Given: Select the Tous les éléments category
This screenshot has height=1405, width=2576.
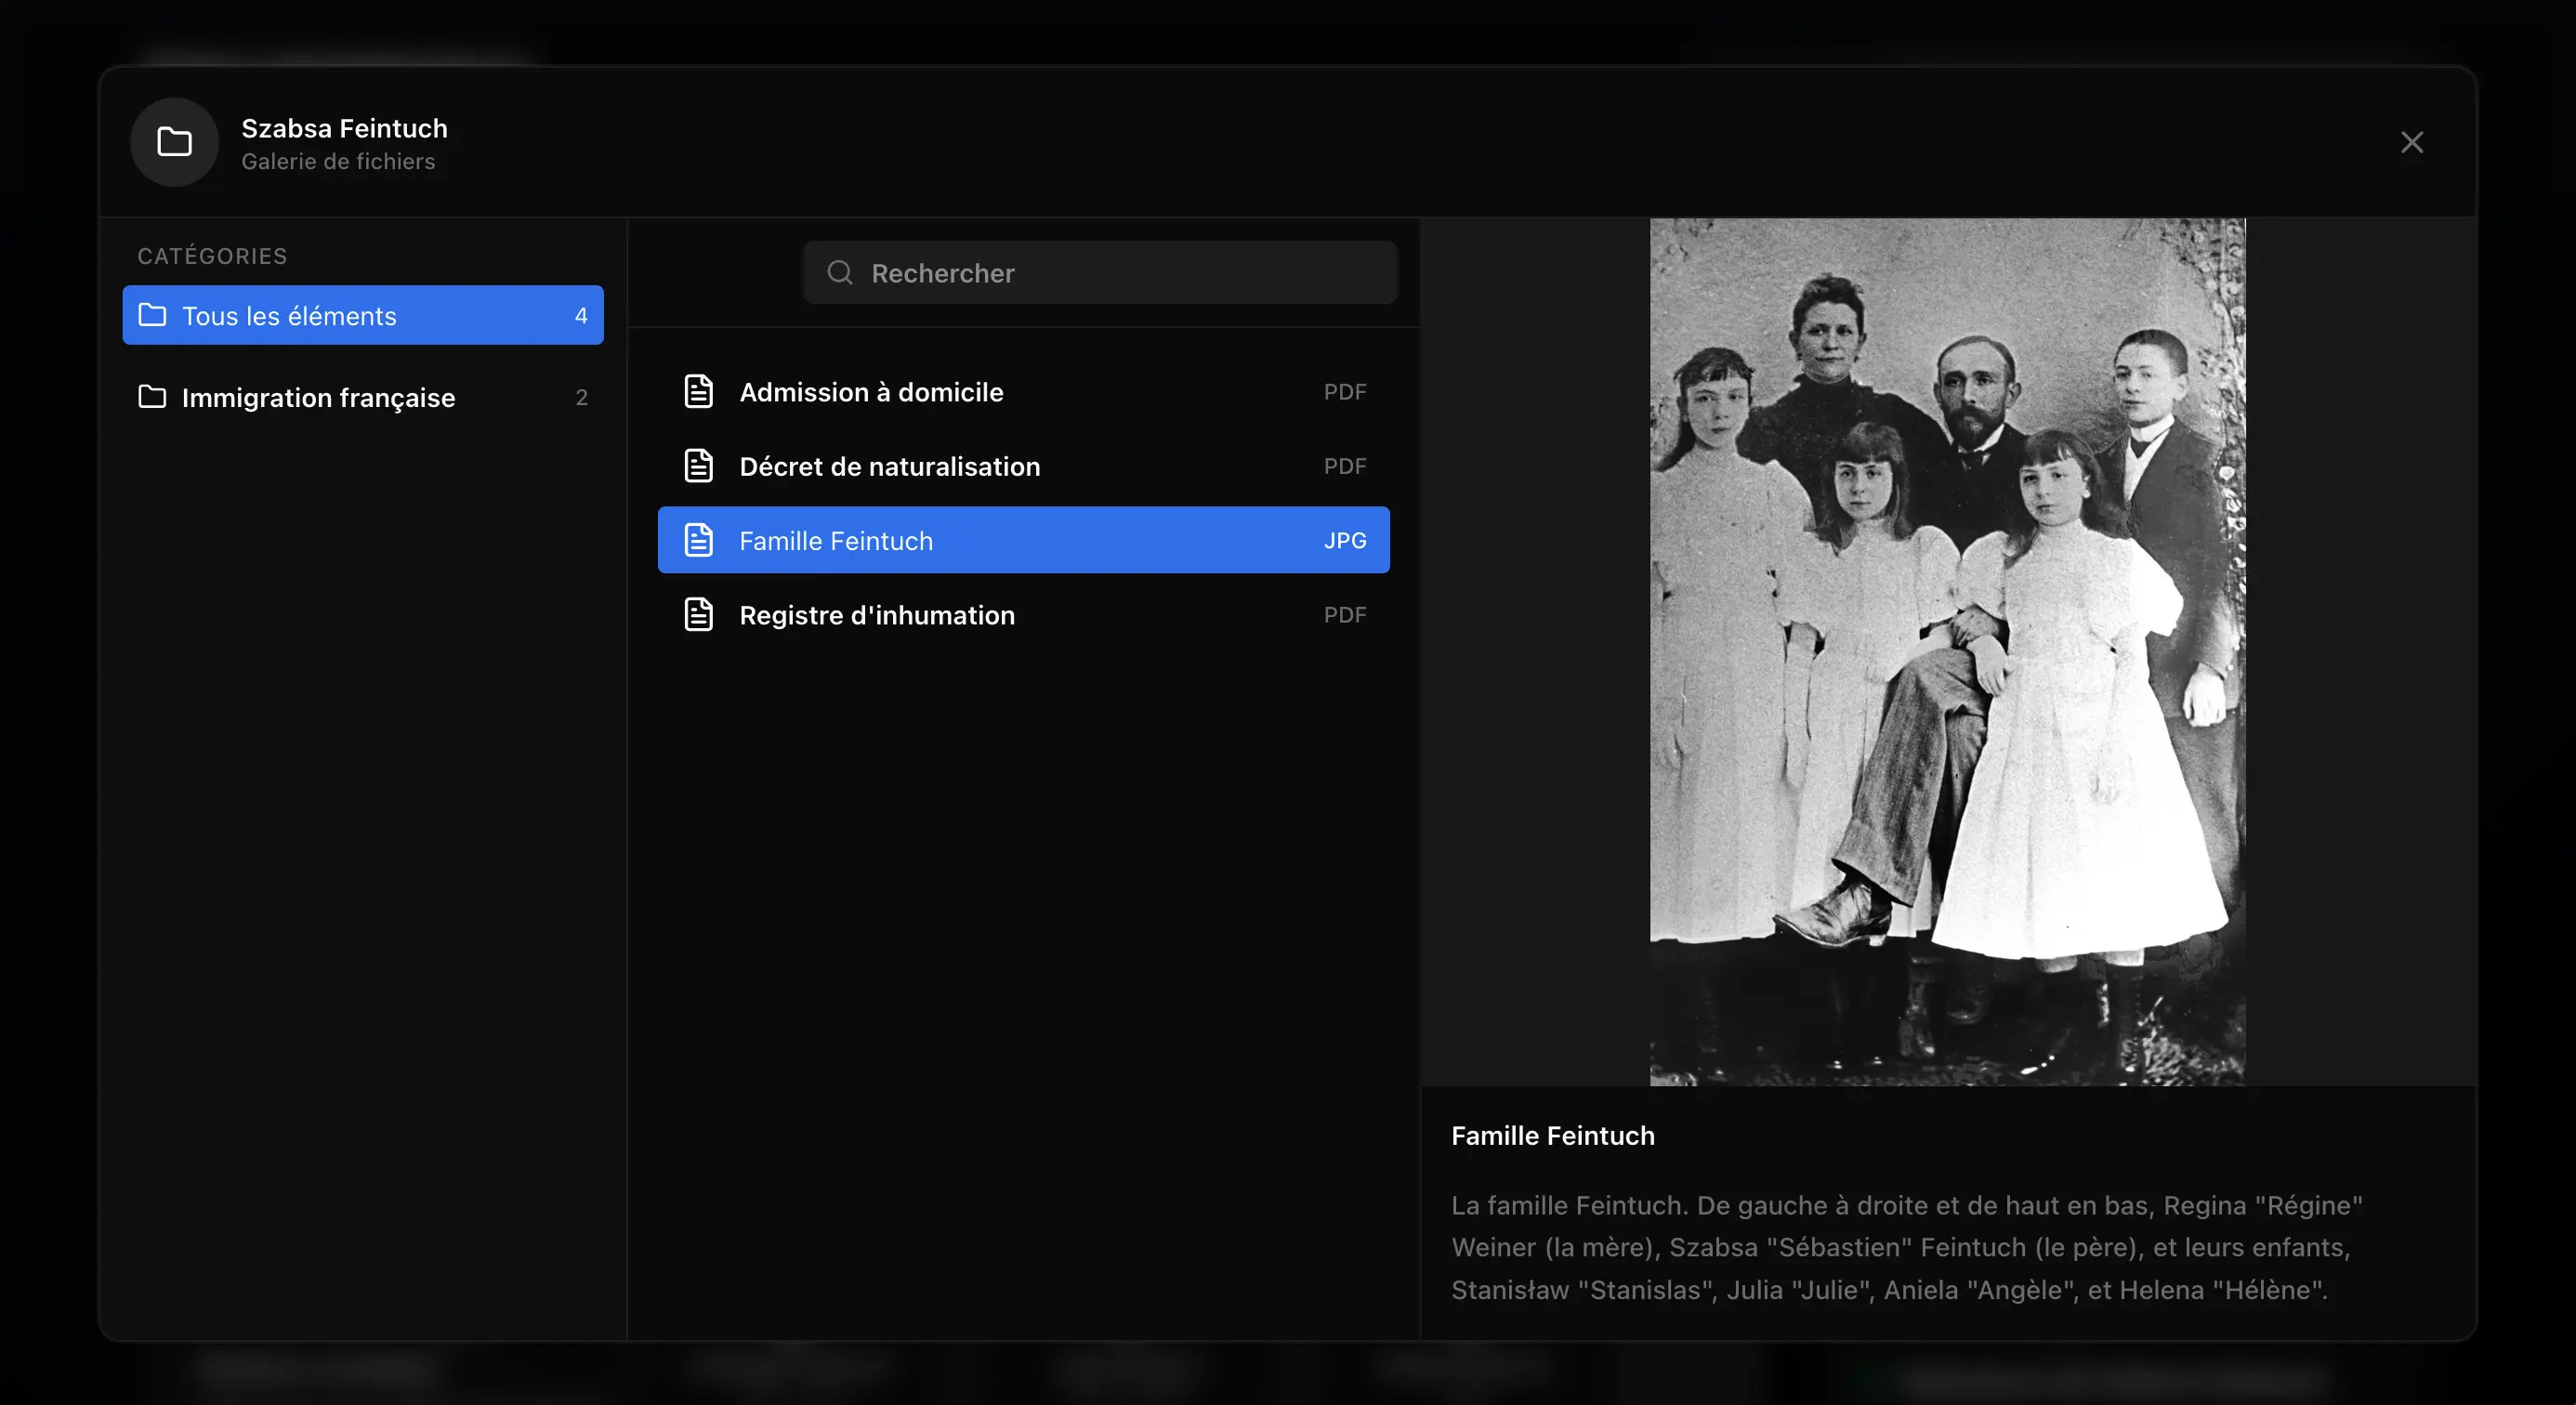Looking at the screenshot, I should tap(290, 316).
